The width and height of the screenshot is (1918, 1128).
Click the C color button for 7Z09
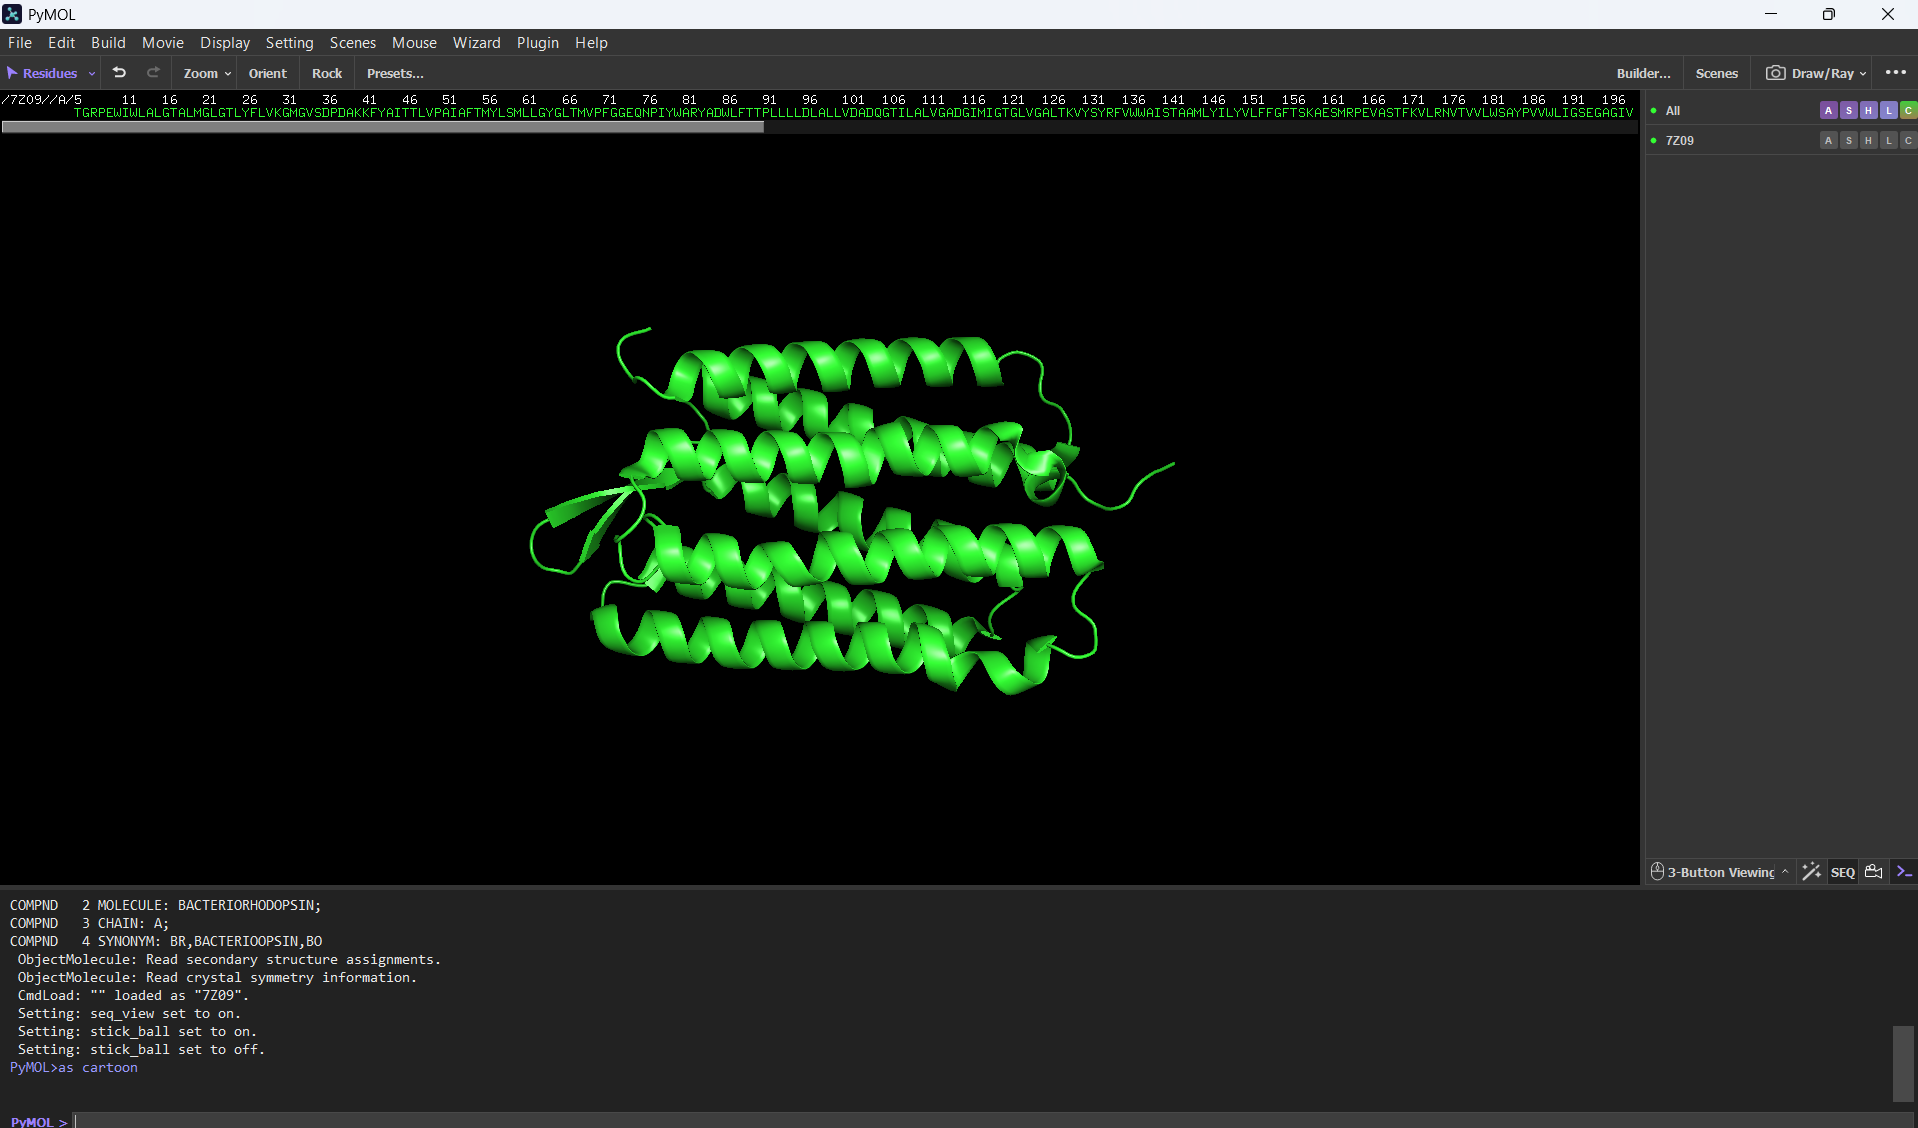pos(1908,141)
